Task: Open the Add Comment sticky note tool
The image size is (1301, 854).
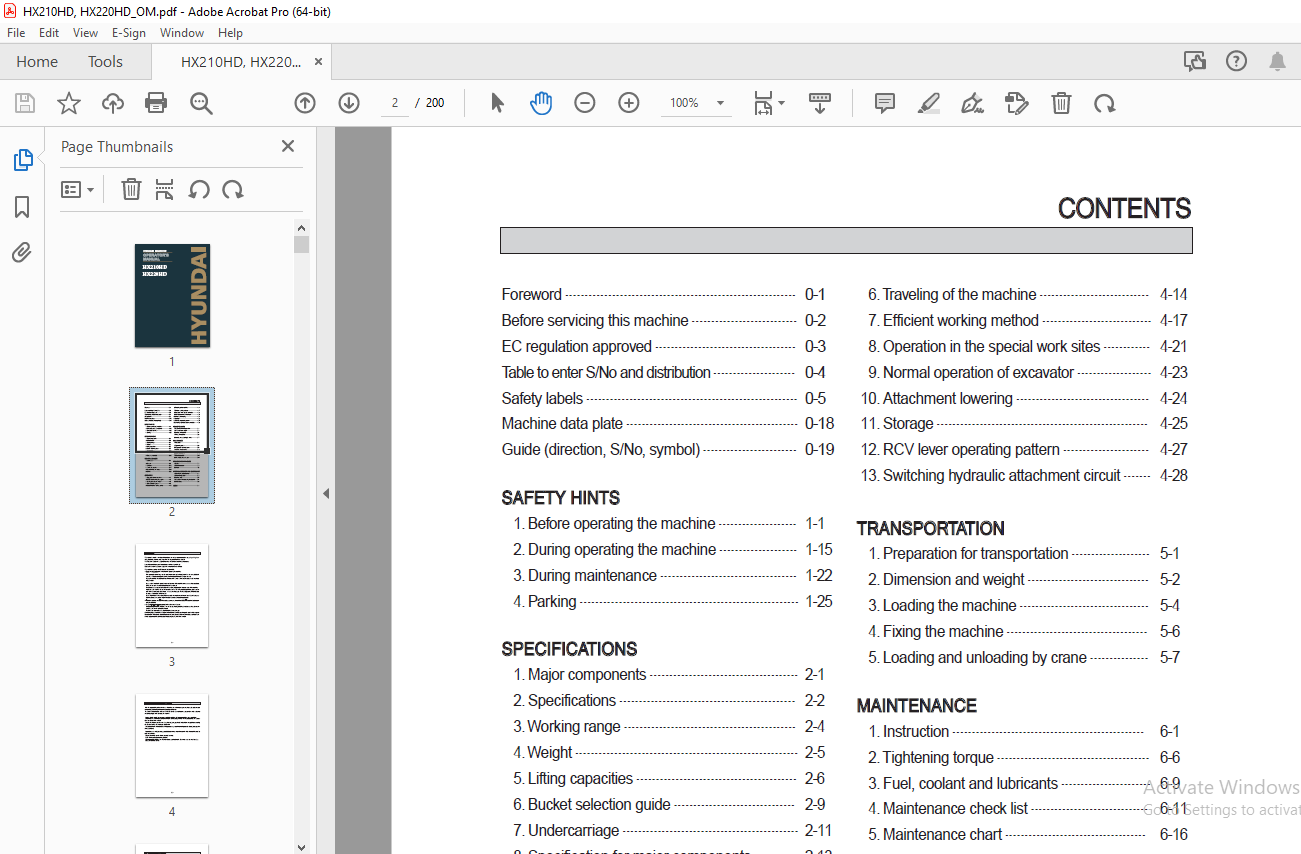Action: click(x=884, y=103)
